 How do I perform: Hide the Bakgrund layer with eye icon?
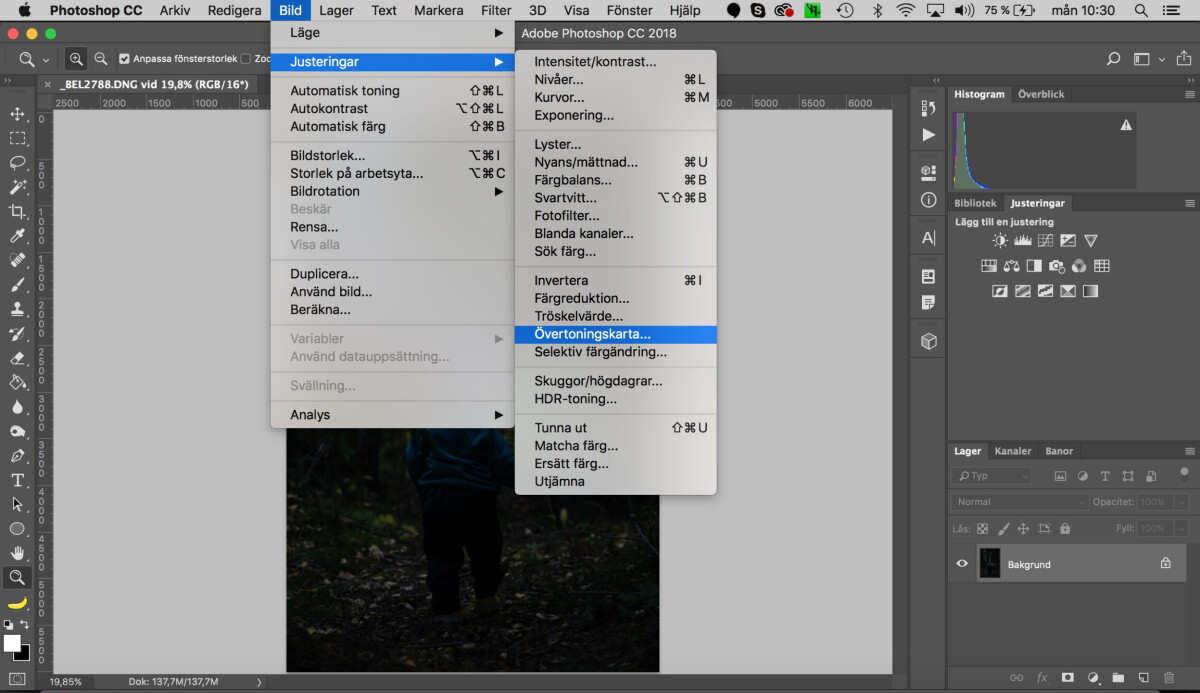(x=962, y=564)
